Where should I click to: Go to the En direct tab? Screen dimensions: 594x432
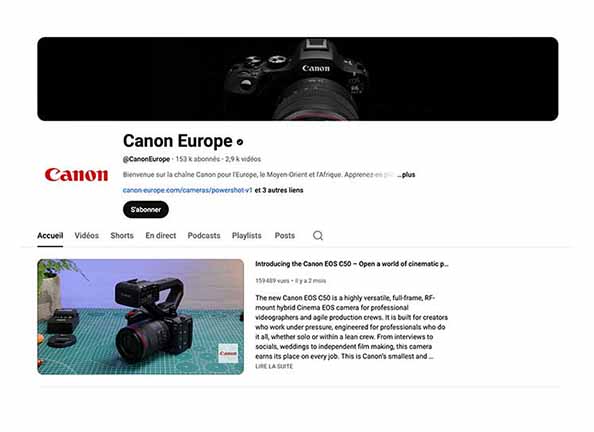click(161, 236)
